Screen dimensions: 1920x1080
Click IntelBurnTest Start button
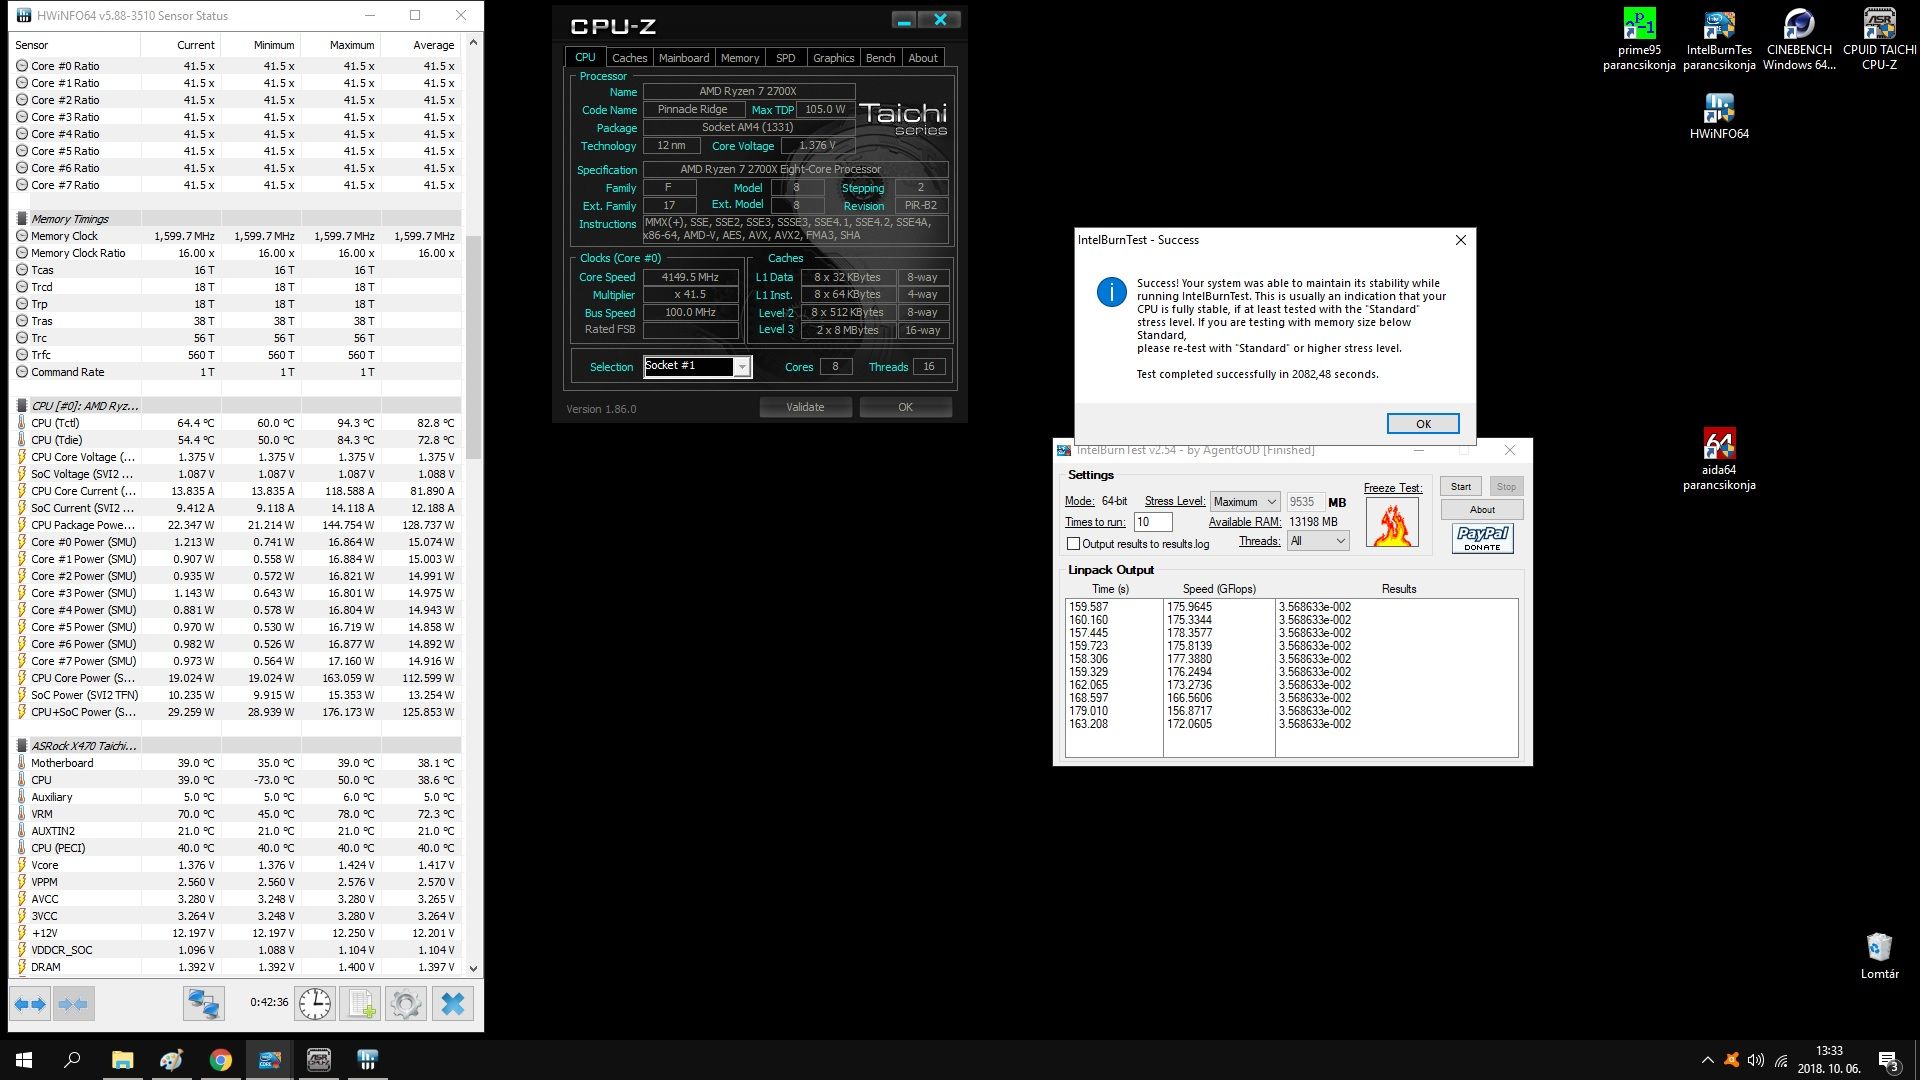tap(1461, 487)
